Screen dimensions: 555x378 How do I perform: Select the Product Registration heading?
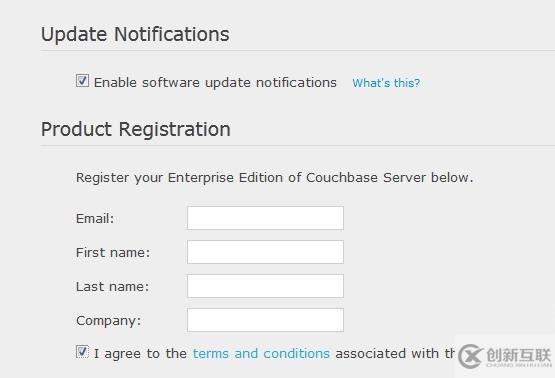[x=136, y=130]
